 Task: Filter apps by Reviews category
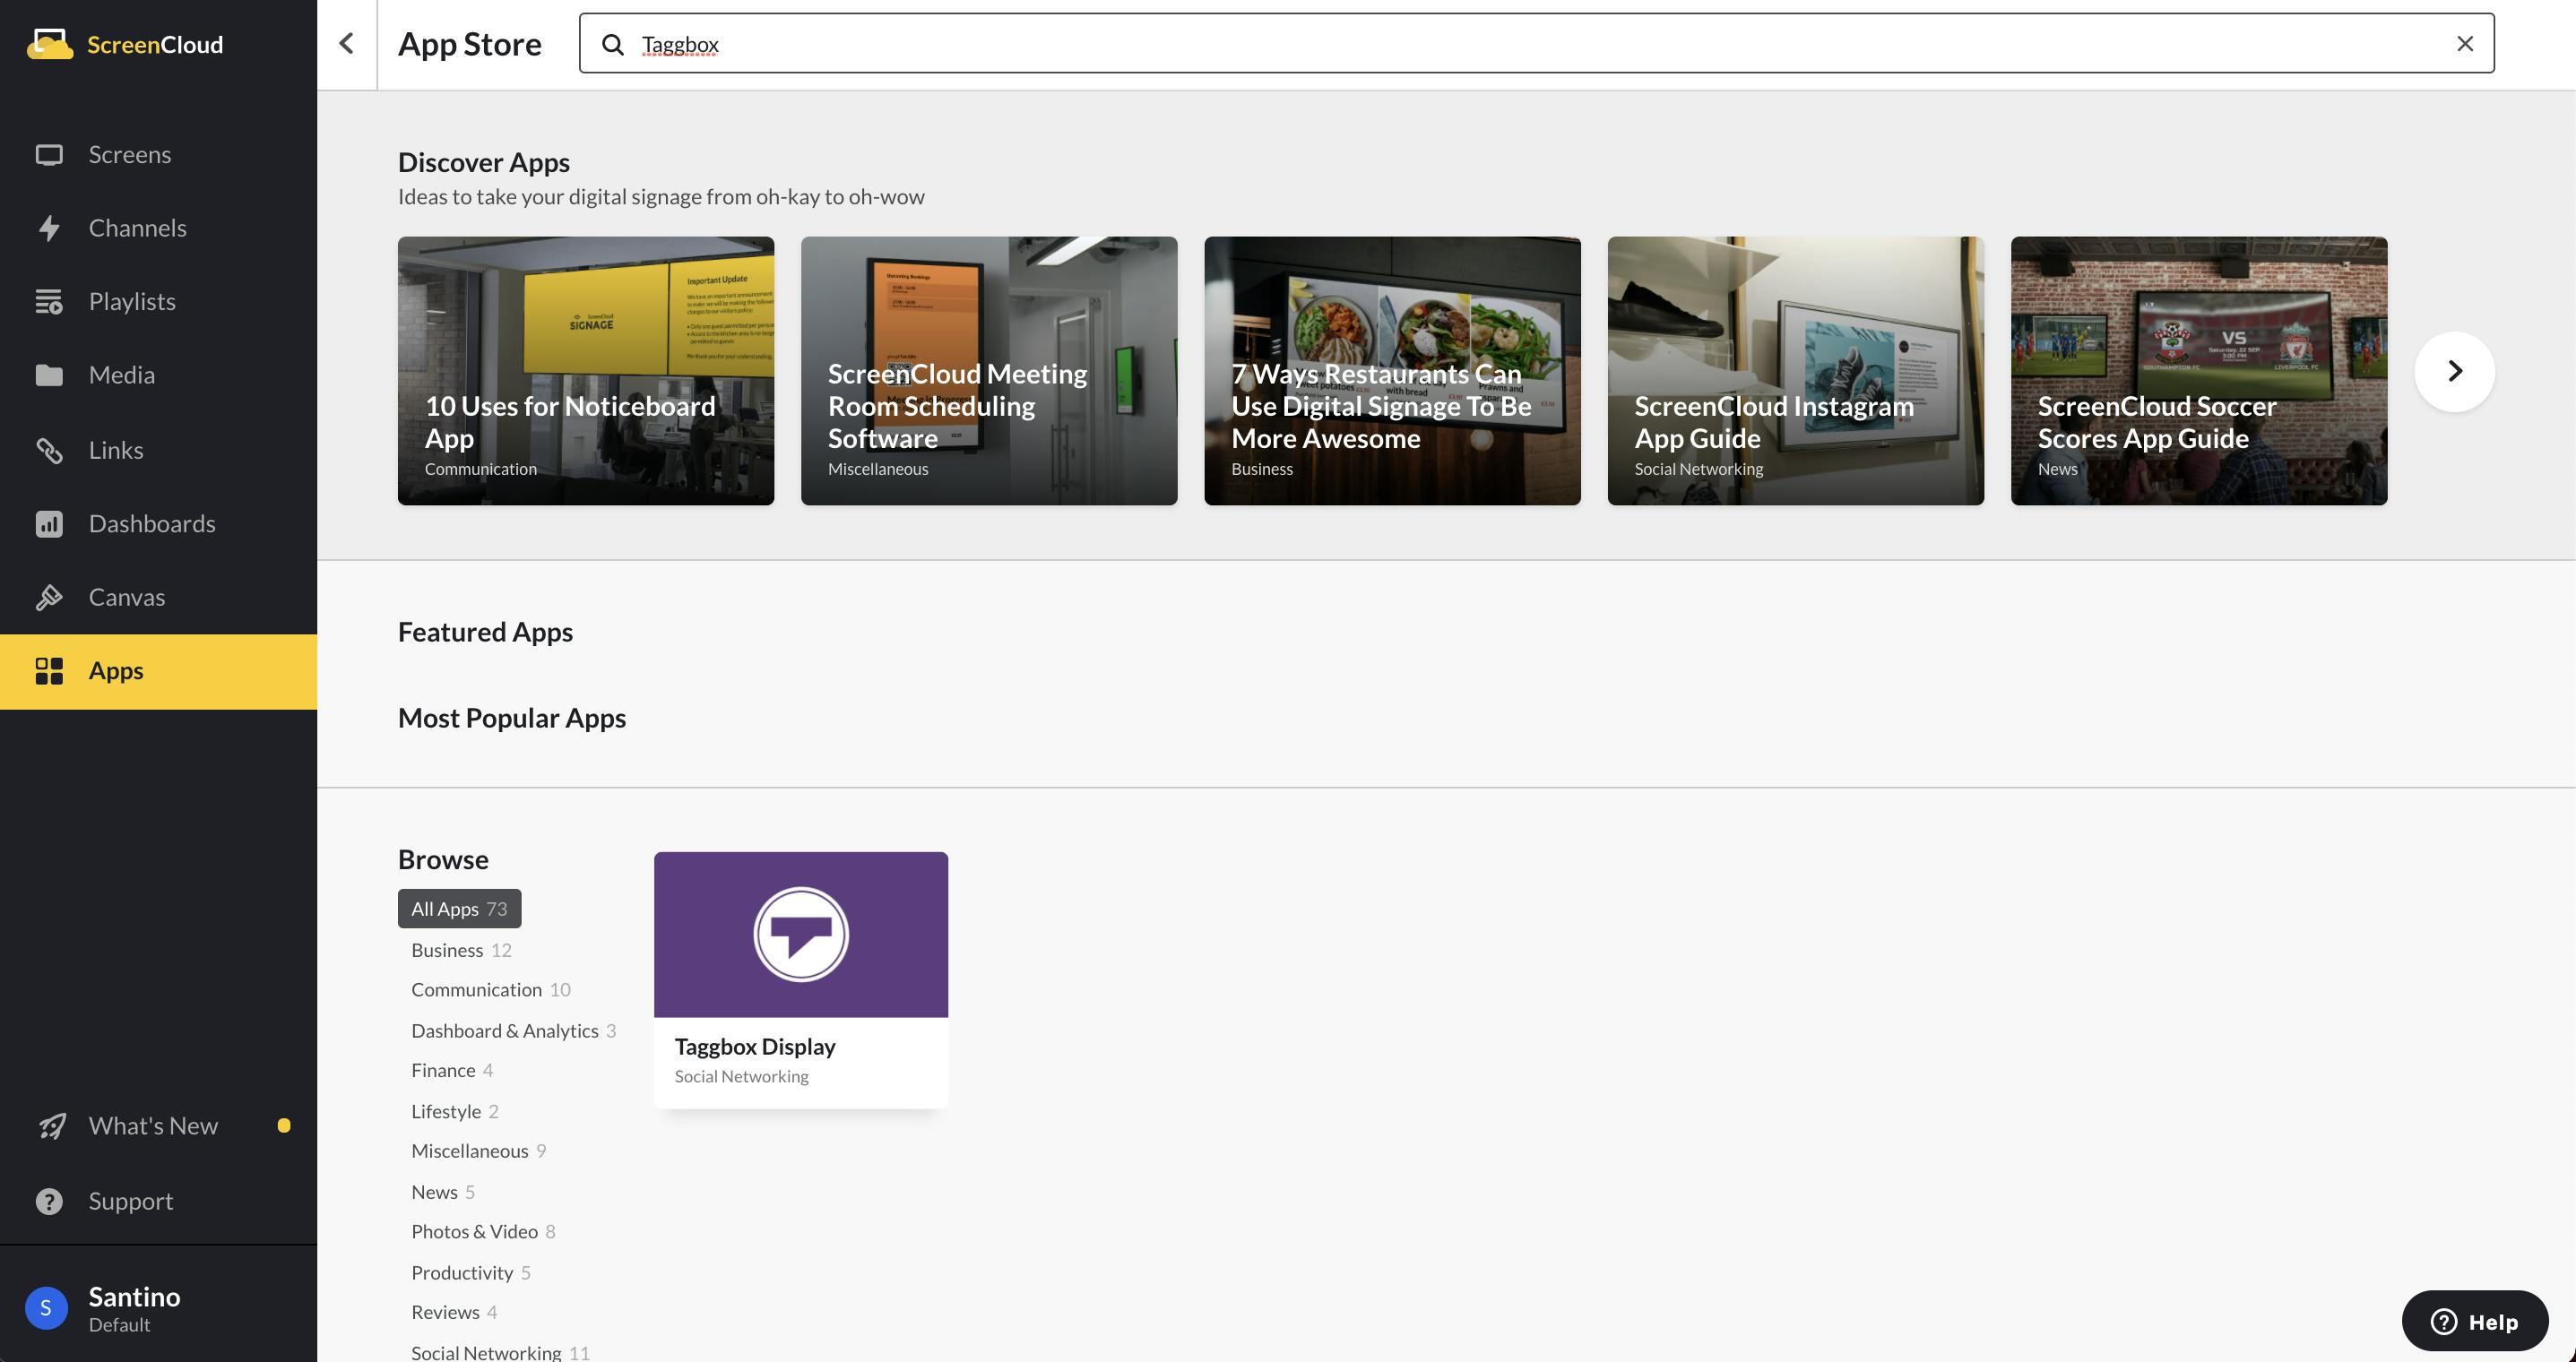[454, 1312]
